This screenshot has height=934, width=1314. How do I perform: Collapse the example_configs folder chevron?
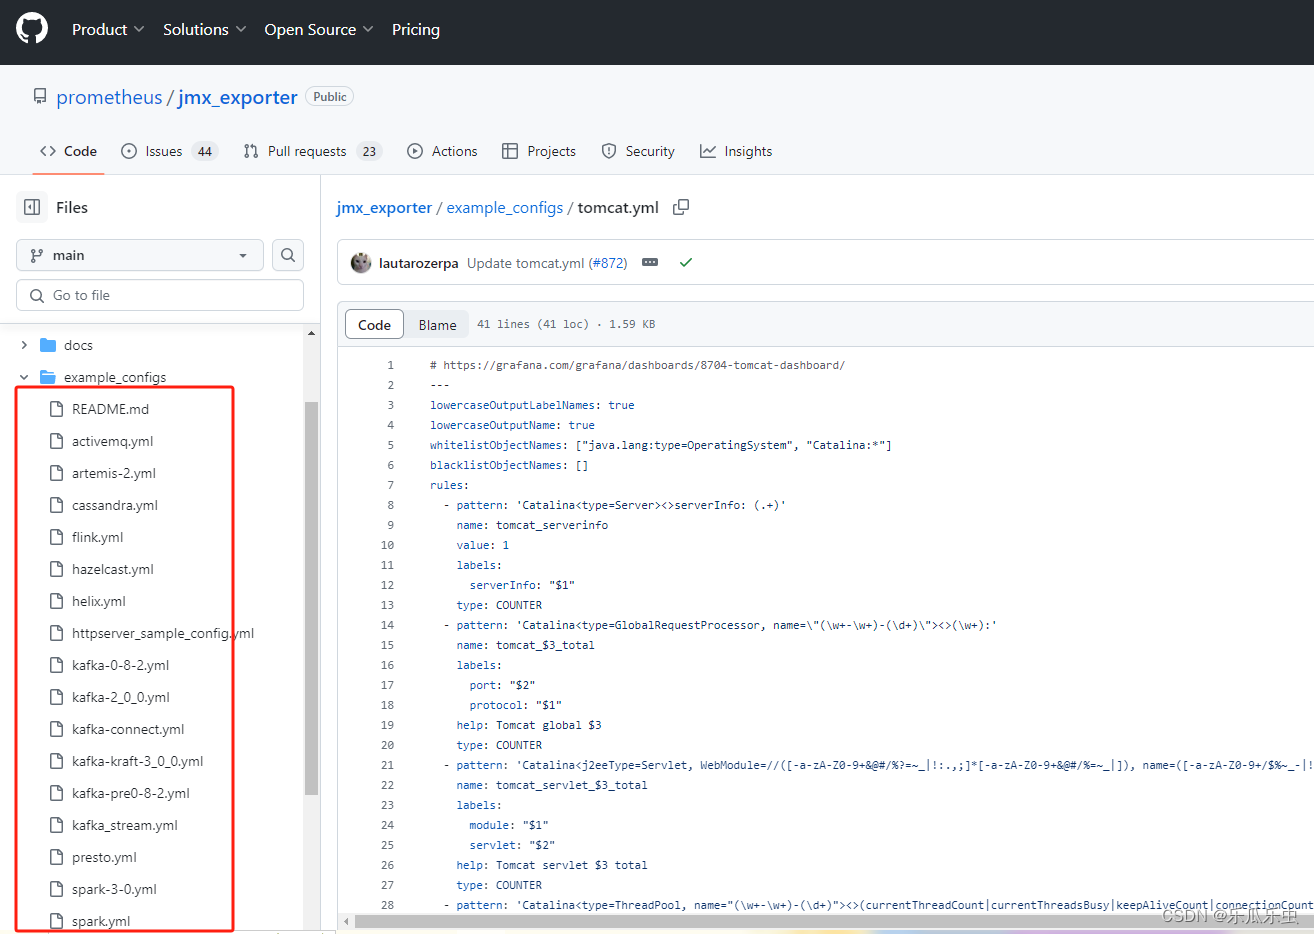point(24,377)
